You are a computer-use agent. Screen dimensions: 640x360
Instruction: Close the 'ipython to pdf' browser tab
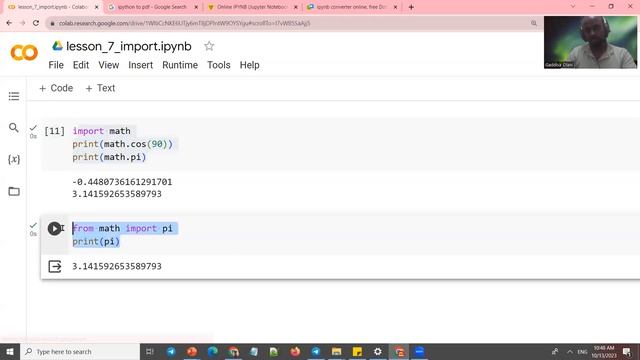point(196,7)
